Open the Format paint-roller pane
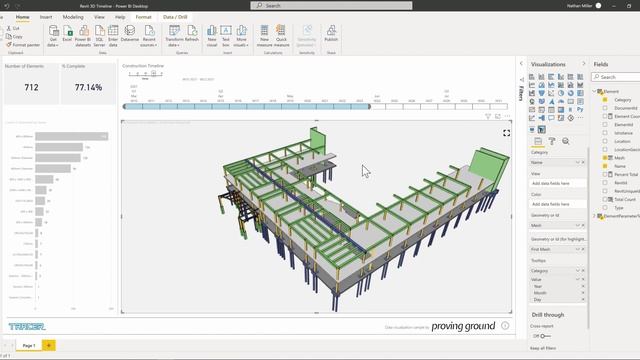The width and height of the screenshot is (640, 360). coord(552,141)
